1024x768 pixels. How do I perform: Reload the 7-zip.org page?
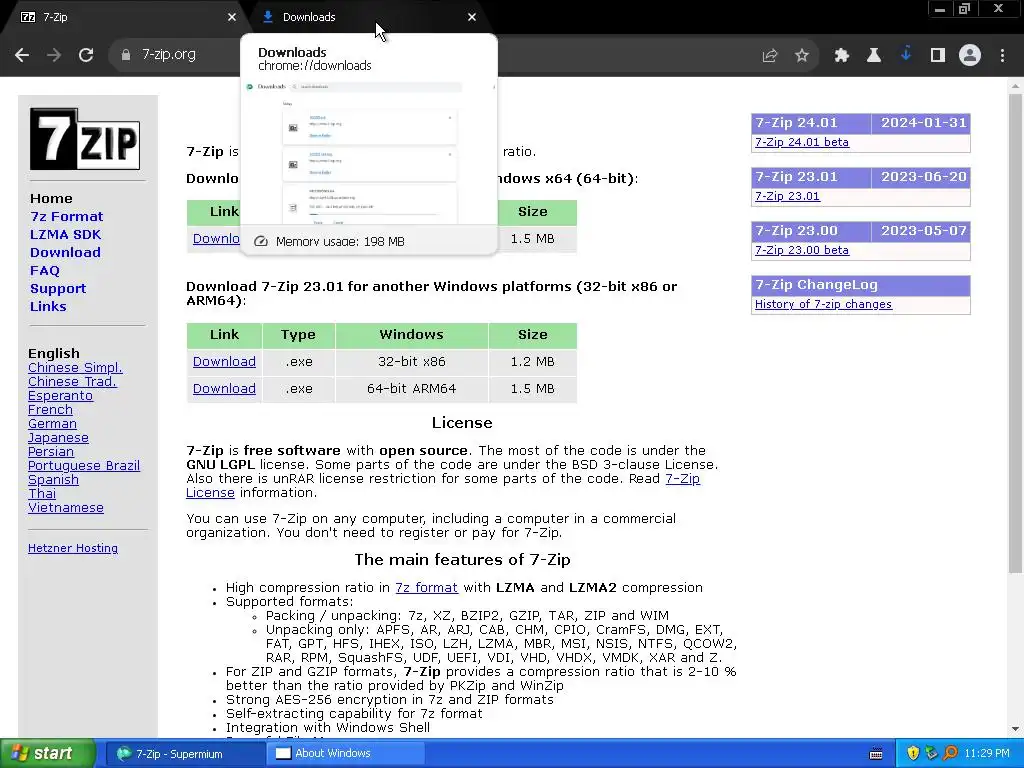86,56
